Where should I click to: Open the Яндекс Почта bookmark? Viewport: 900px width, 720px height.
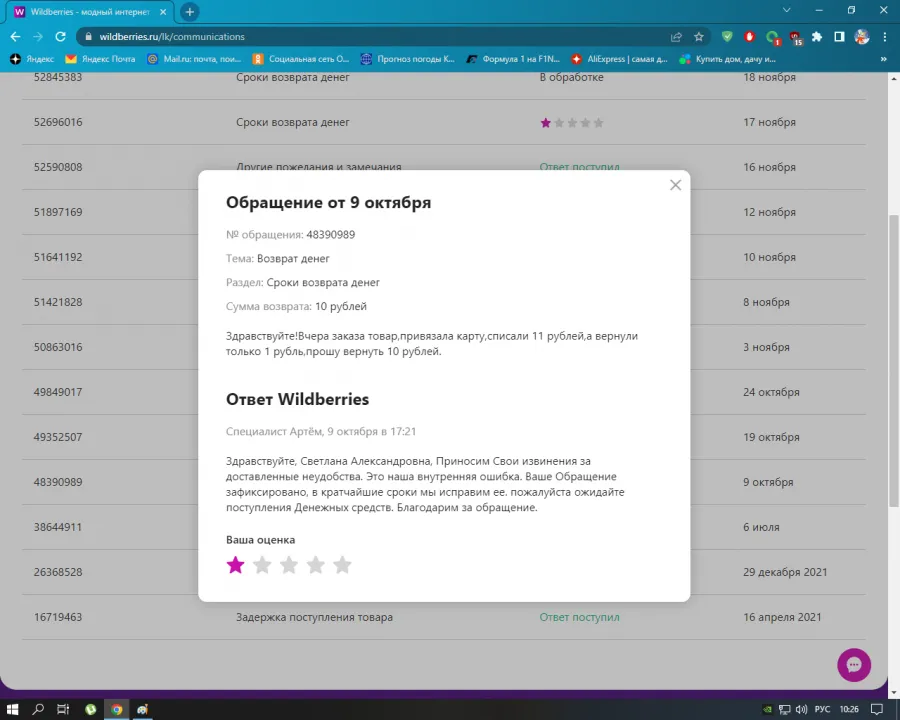point(100,59)
